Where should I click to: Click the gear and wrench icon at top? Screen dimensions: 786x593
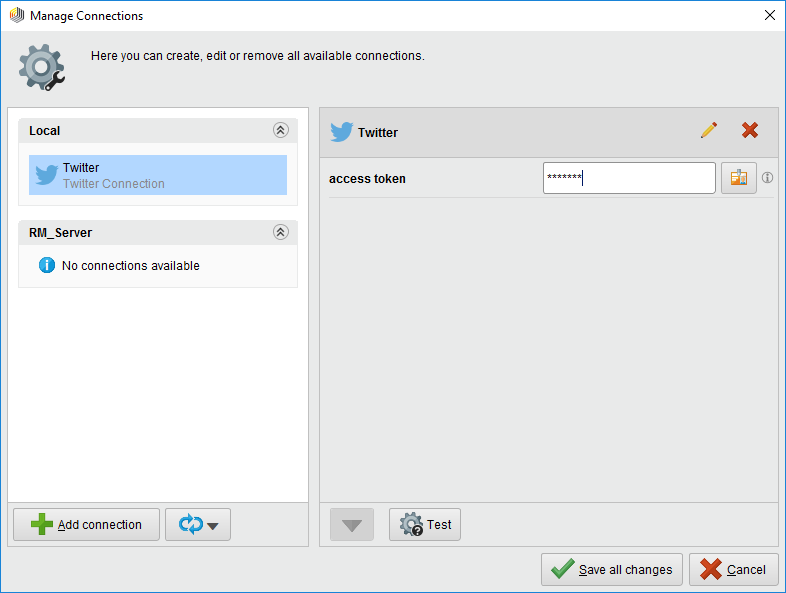tap(41, 66)
